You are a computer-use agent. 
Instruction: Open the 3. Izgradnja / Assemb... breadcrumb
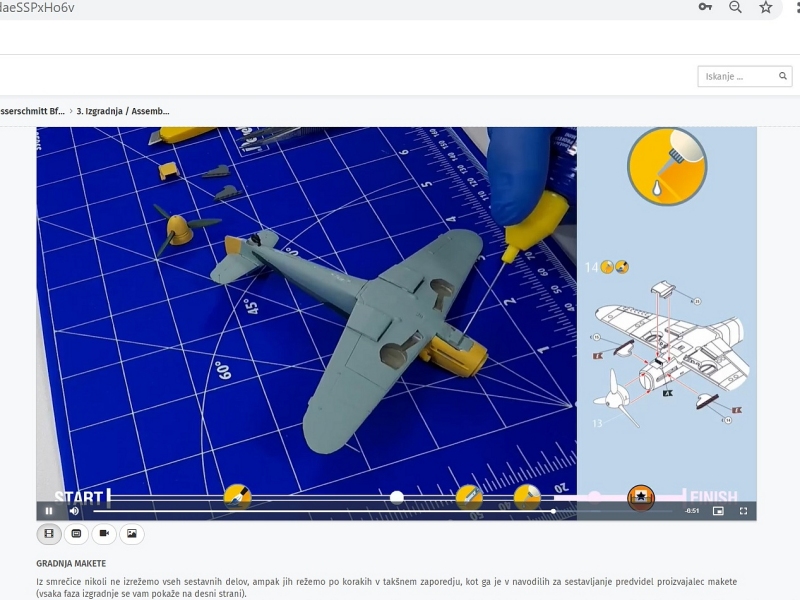pos(123,111)
